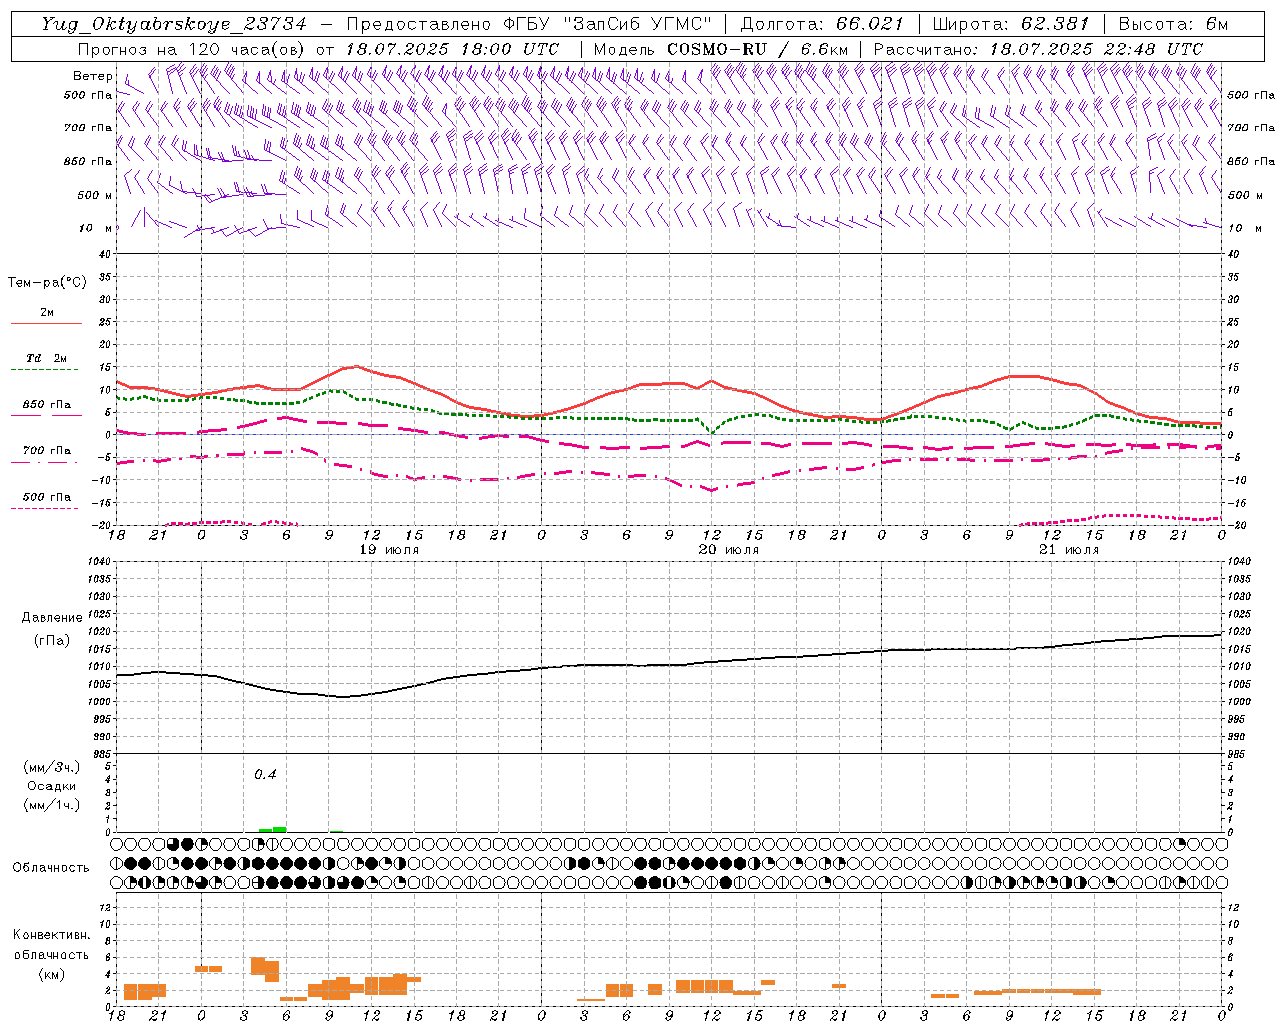1280x1024 pixels.
Task: Click the station title Yug_Oktyabrskoye_23734
Action: pyautogui.click(x=173, y=24)
